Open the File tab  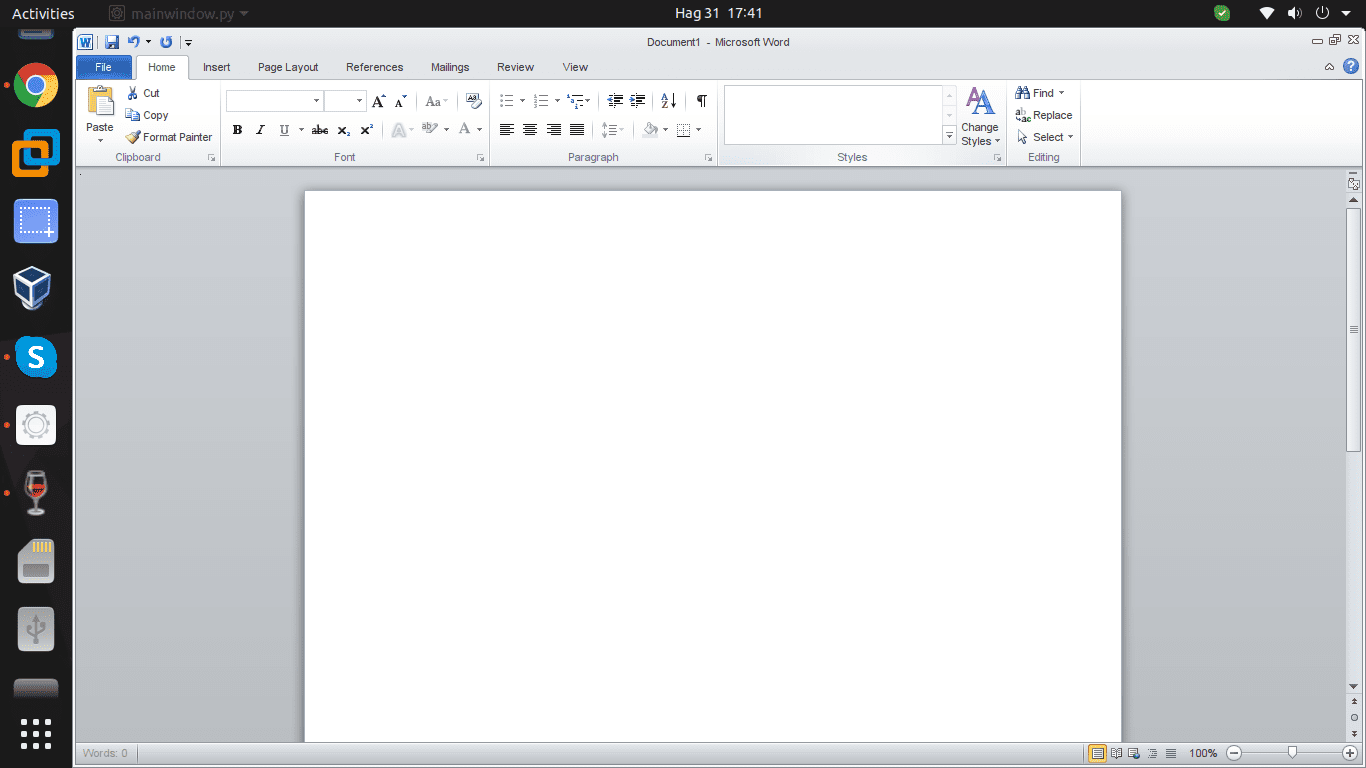click(103, 67)
